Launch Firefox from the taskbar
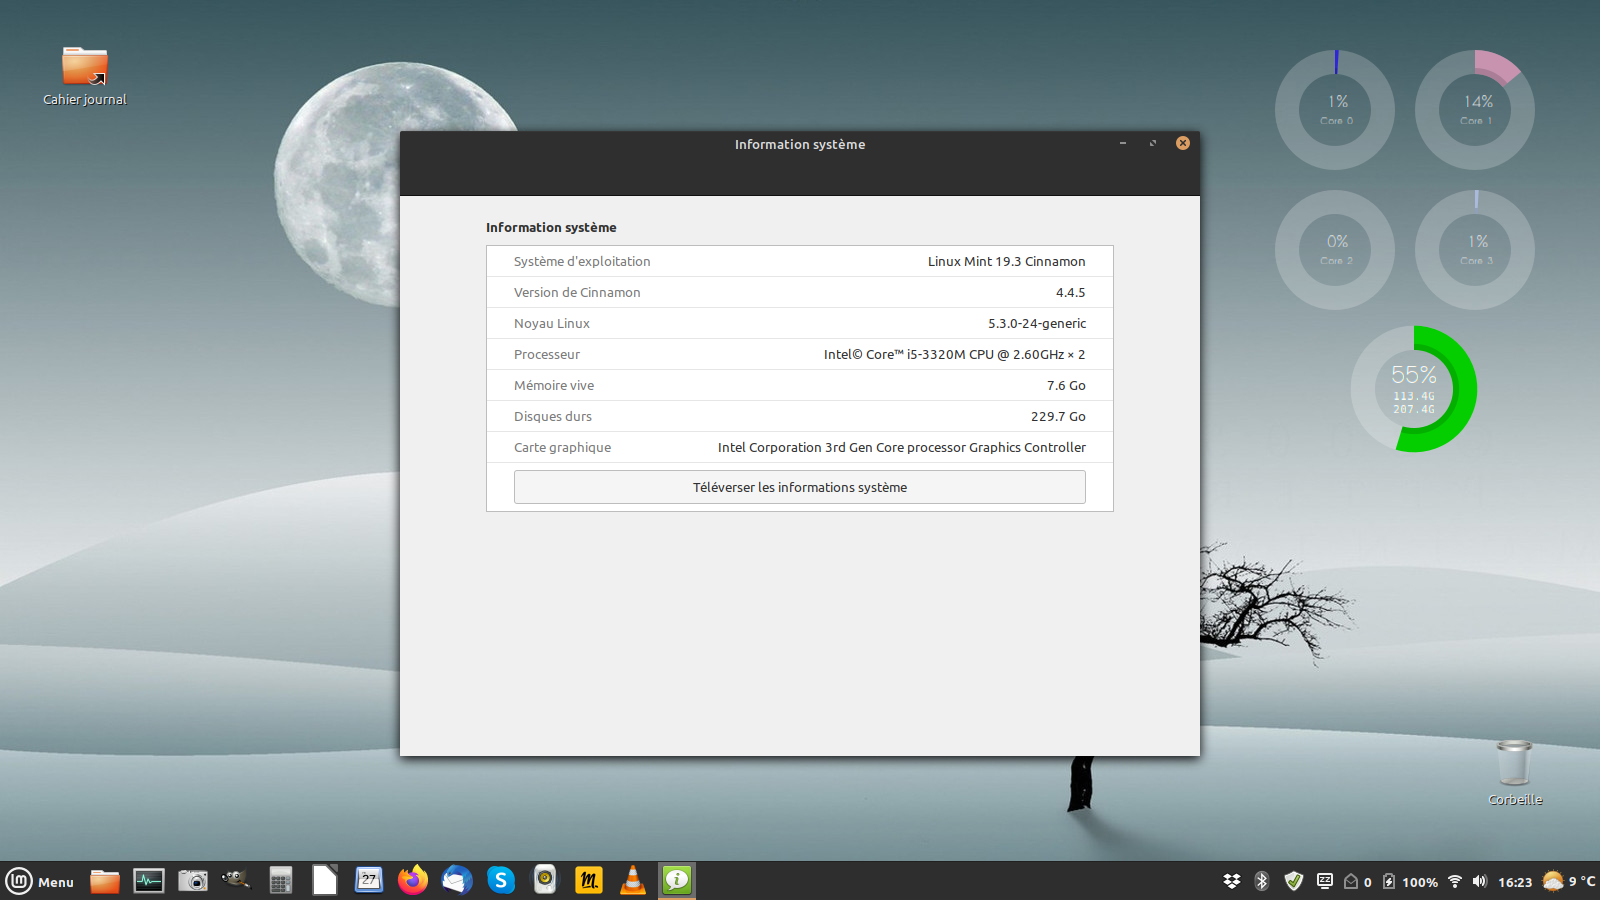The width and height of the screenshot is (1600, 900). click(x=413, y=881)
